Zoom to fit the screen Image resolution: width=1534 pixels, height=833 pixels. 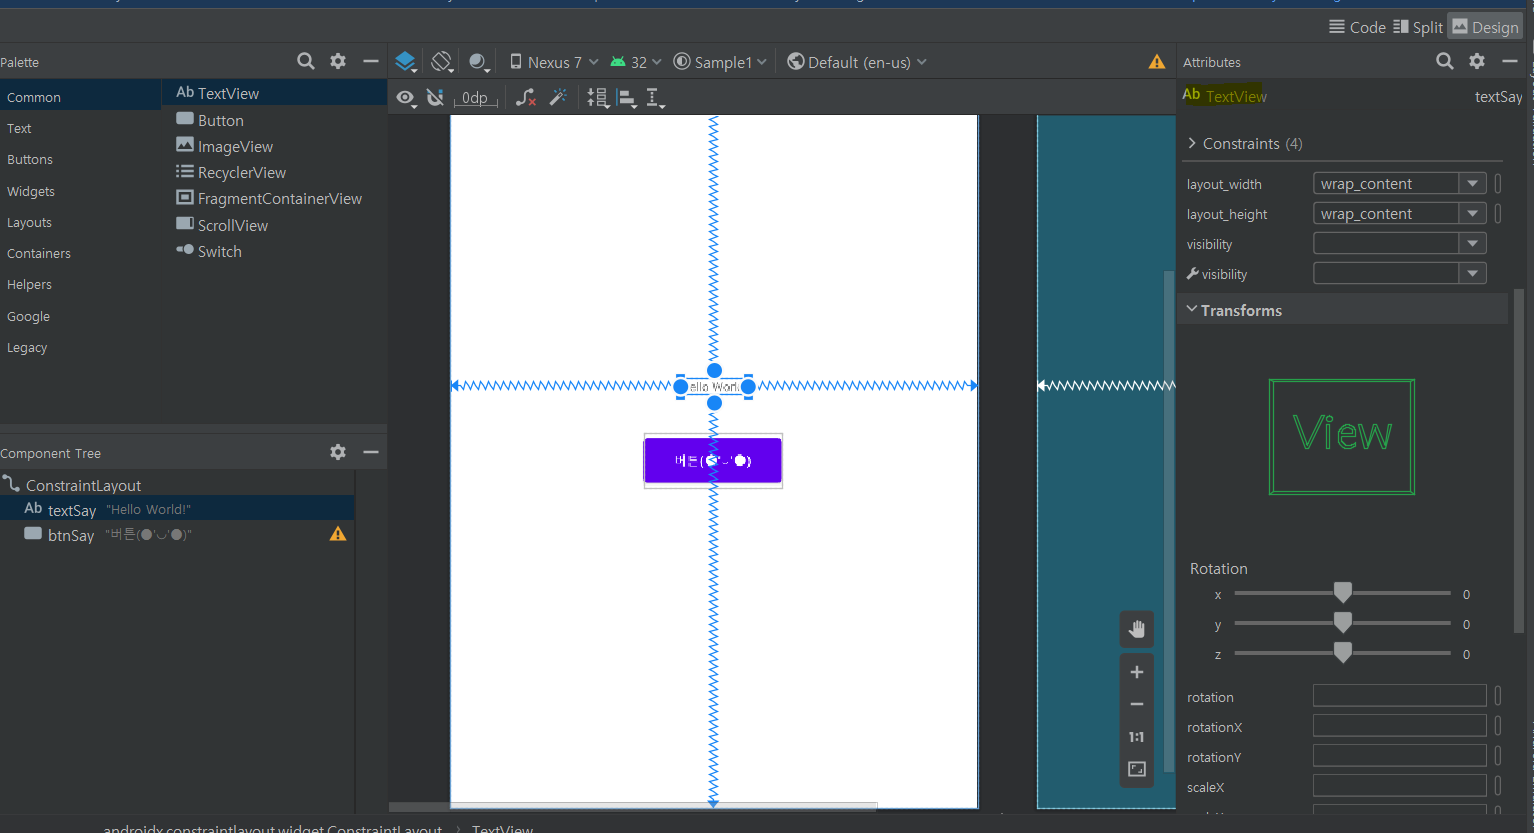(x=1137, y=769)
